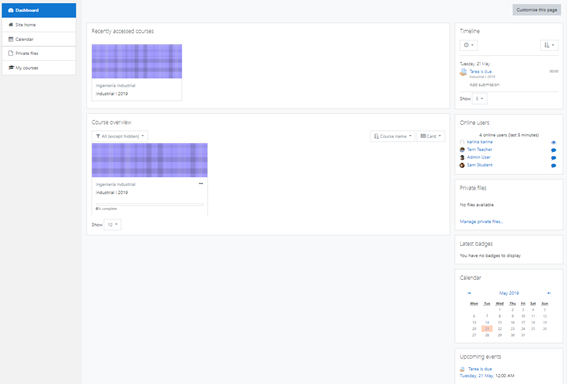Send message to Sam Student icon
Image resolution: width=567 pixels, height=384 pixels.
click(x=553, y=166)
